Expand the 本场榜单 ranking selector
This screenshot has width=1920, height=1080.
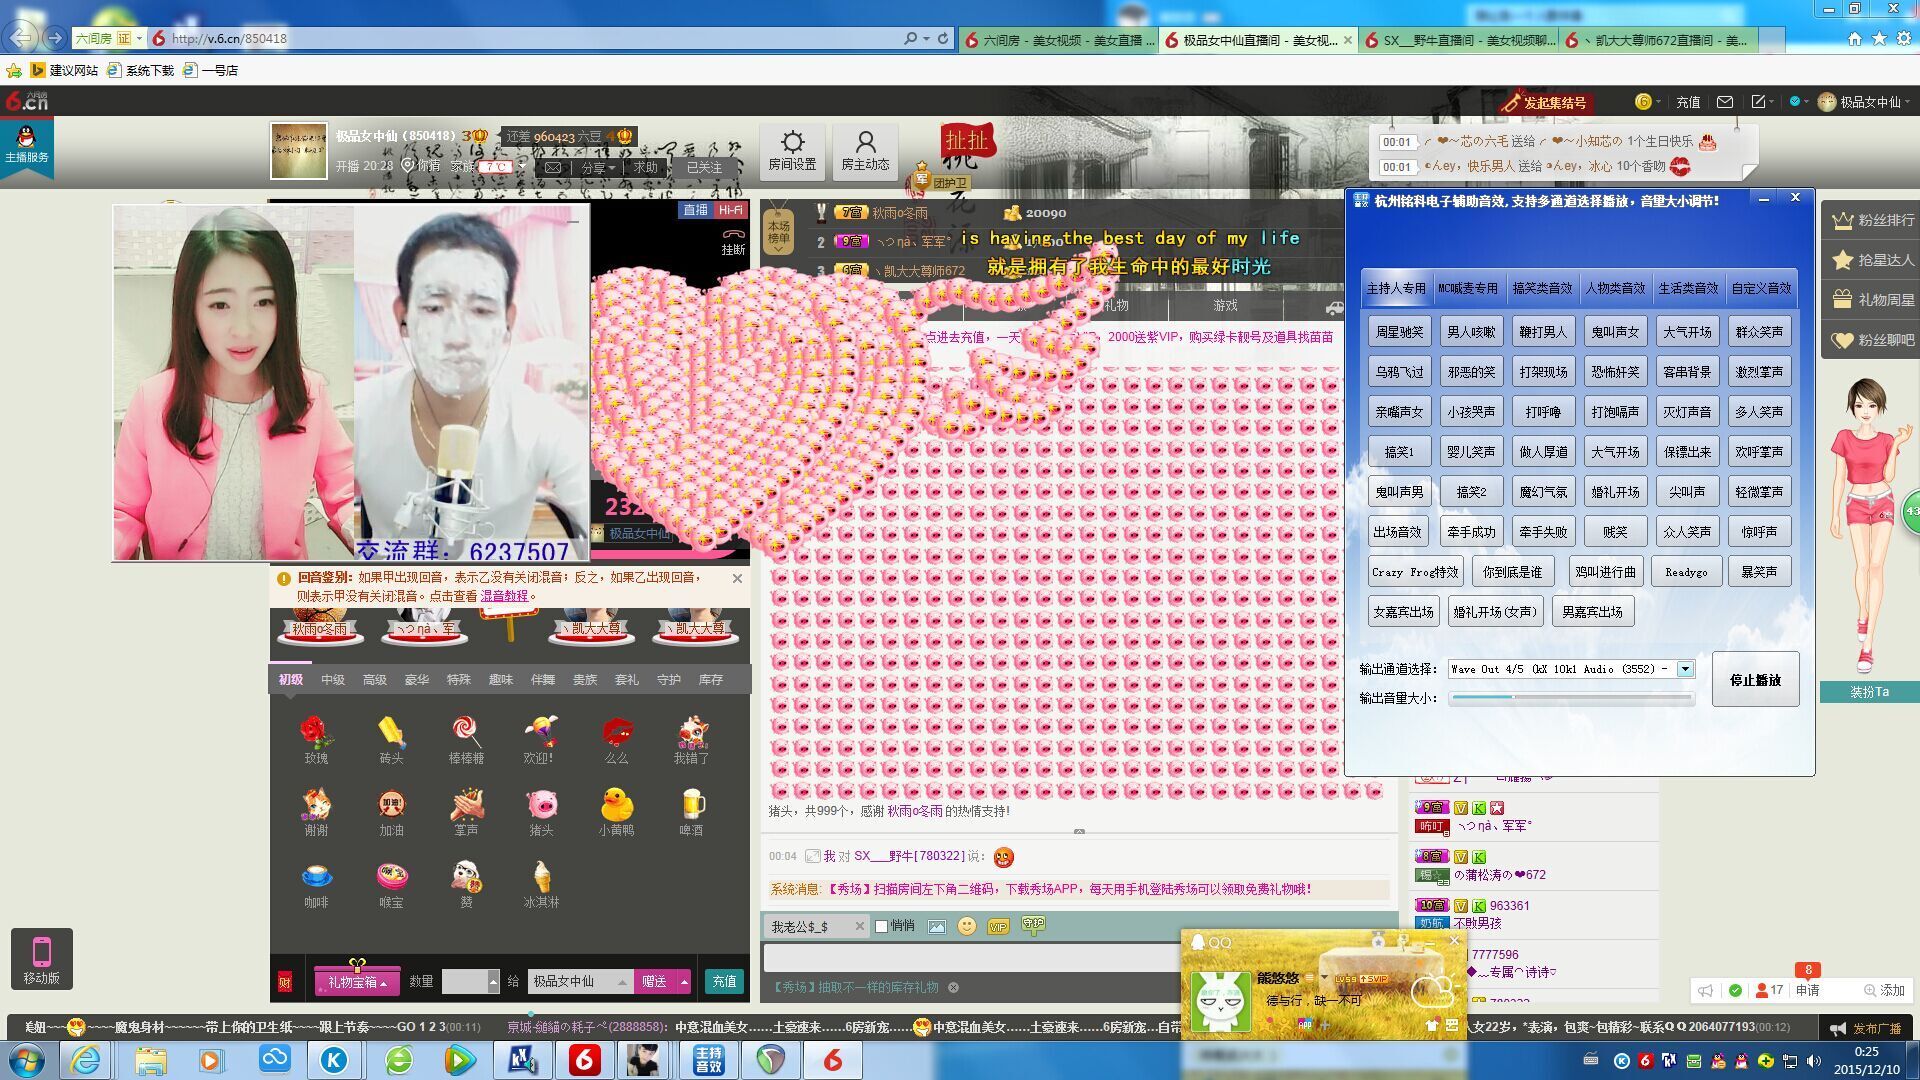pyautogui.click(x=778, y=232)
